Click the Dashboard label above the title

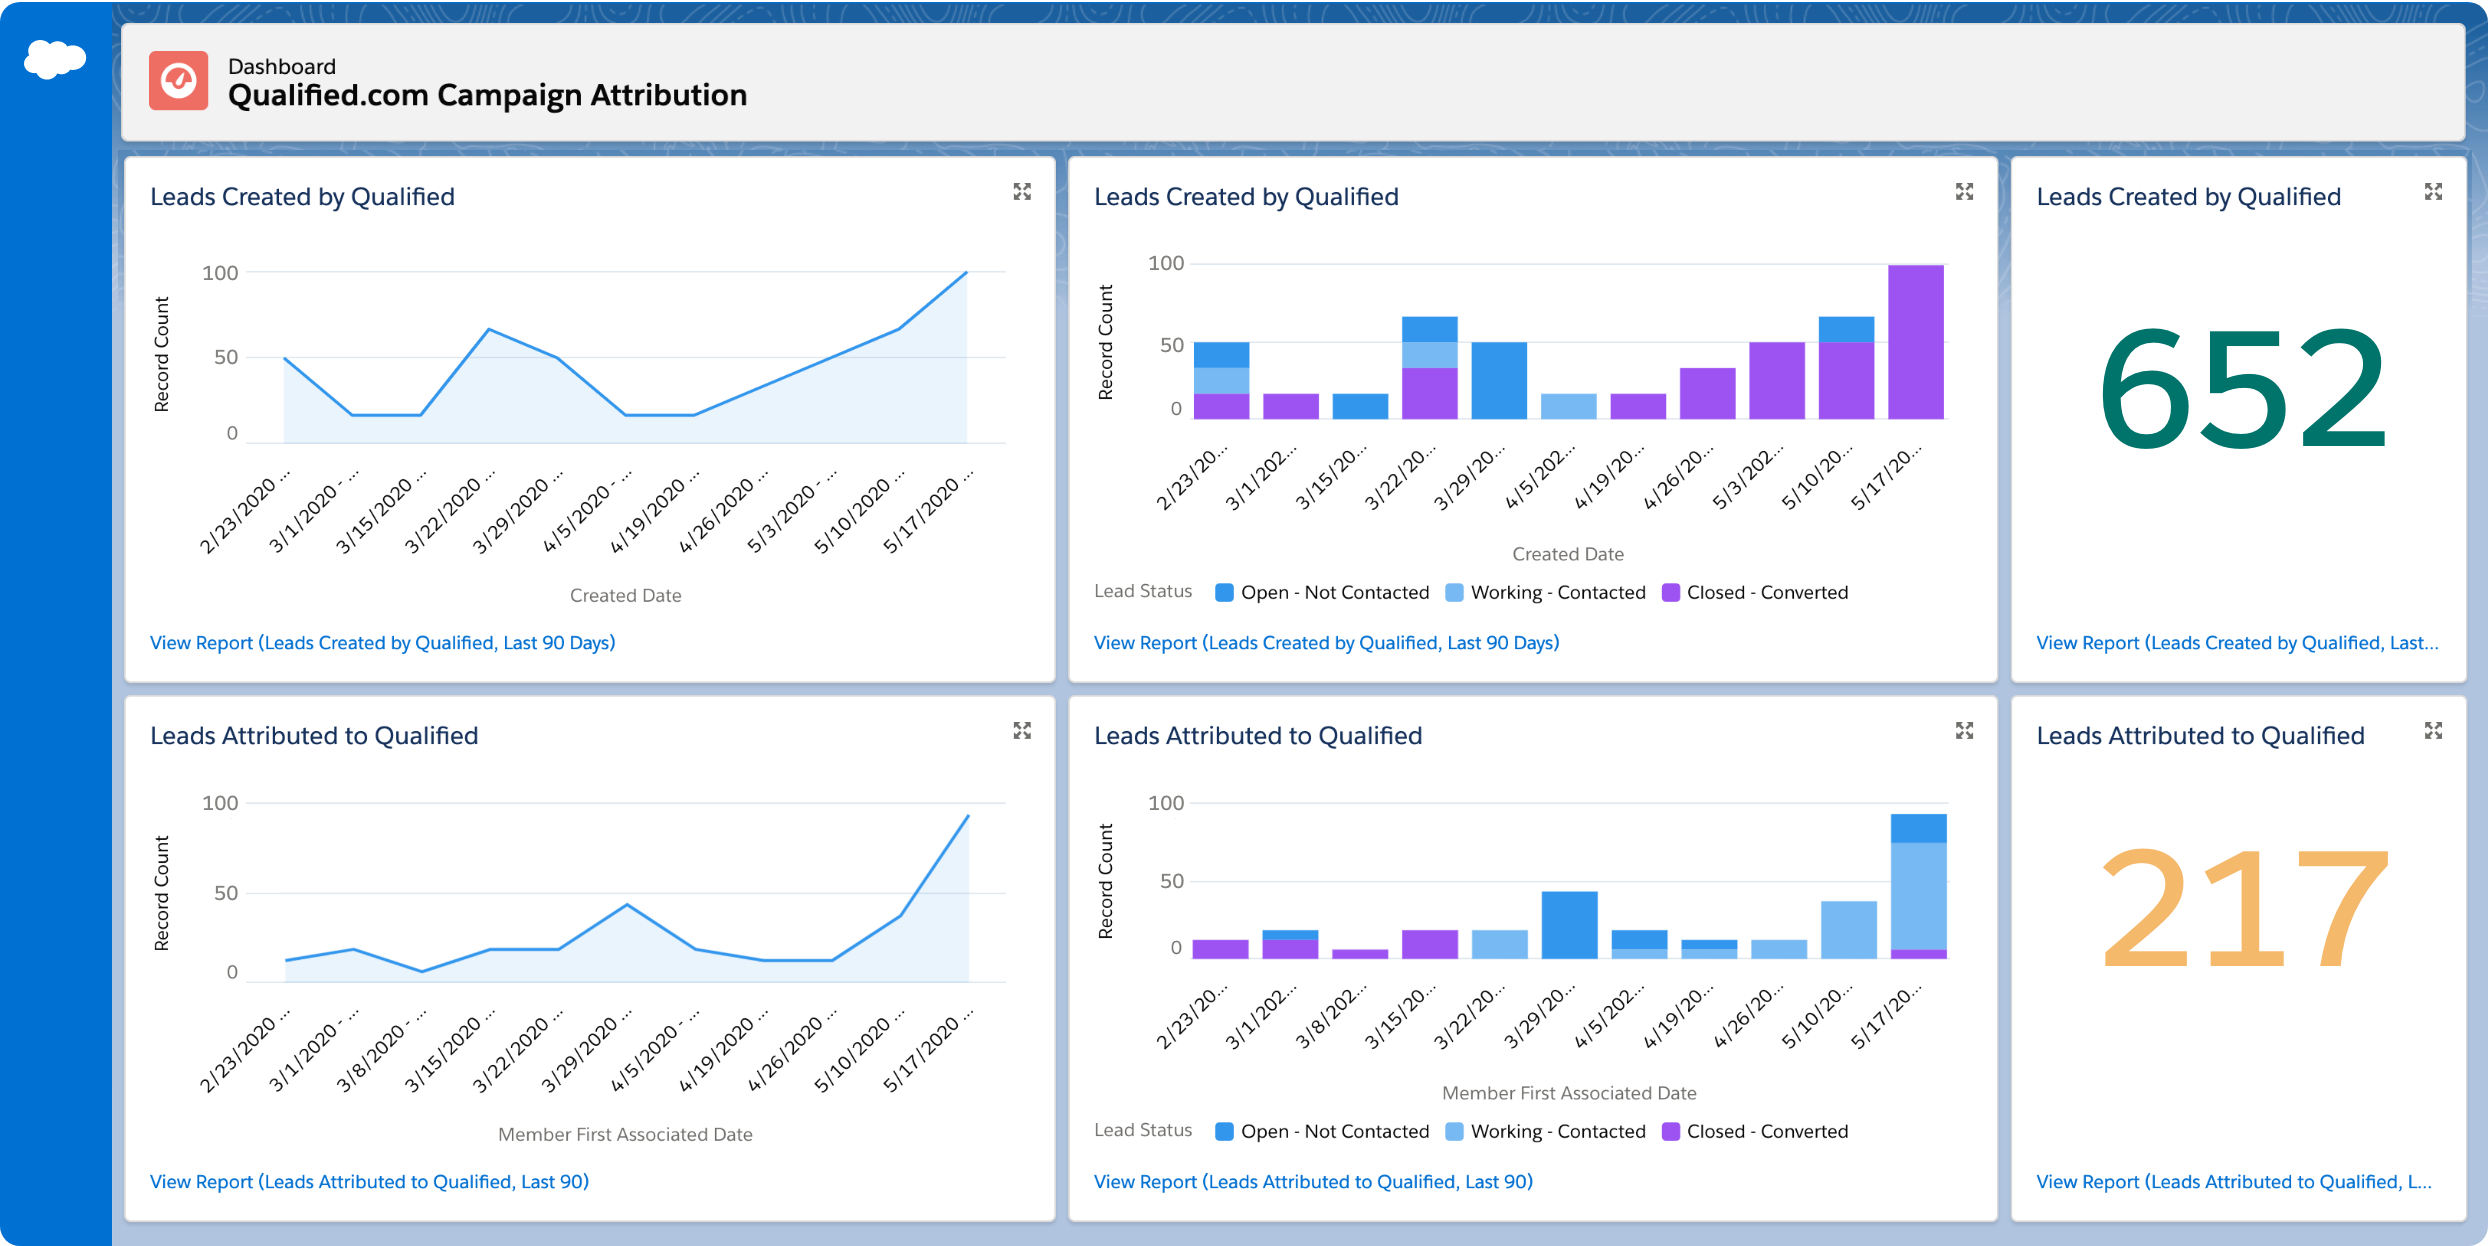click(282, 67)
